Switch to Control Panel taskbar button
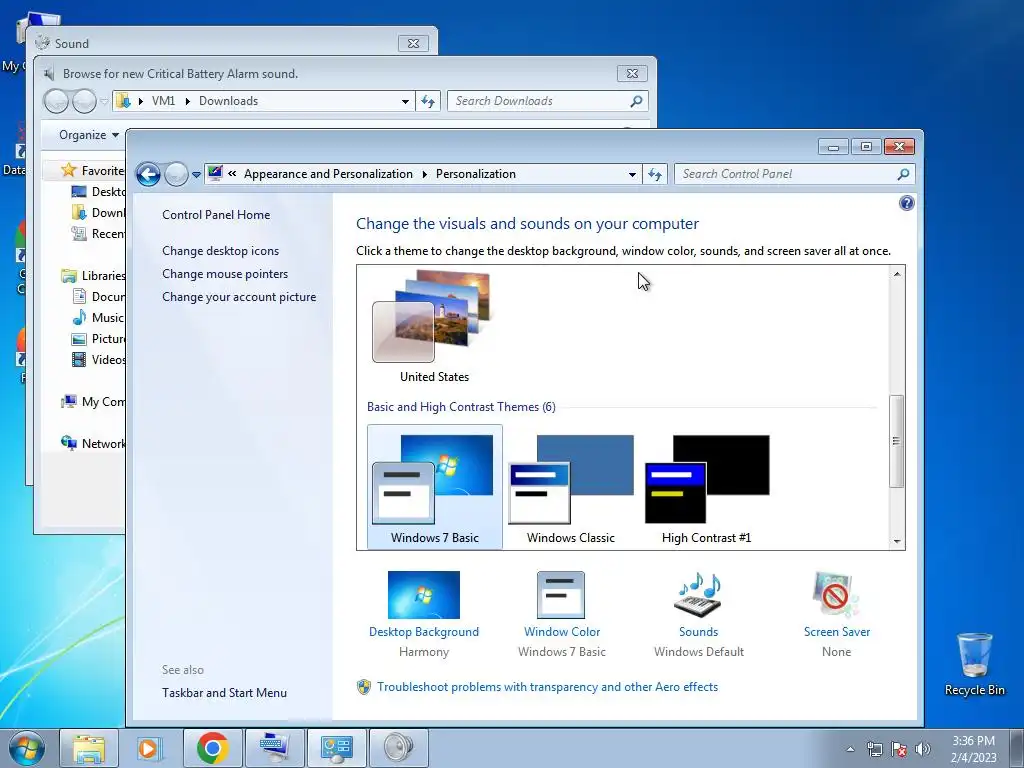The width and height of the screenshot is (1024, 768). pyautogui.click(x=336, y=748)
